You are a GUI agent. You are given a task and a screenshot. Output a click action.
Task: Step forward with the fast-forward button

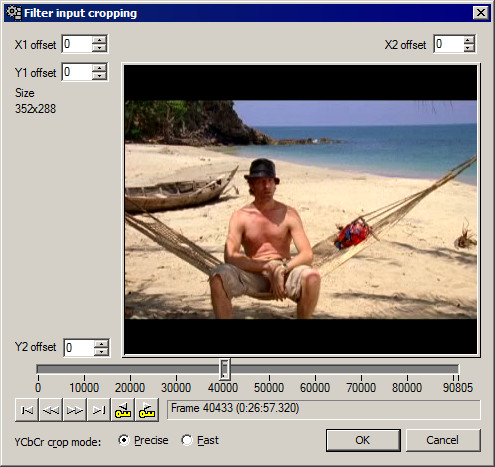pyautogui.click(x=75, y=410)
